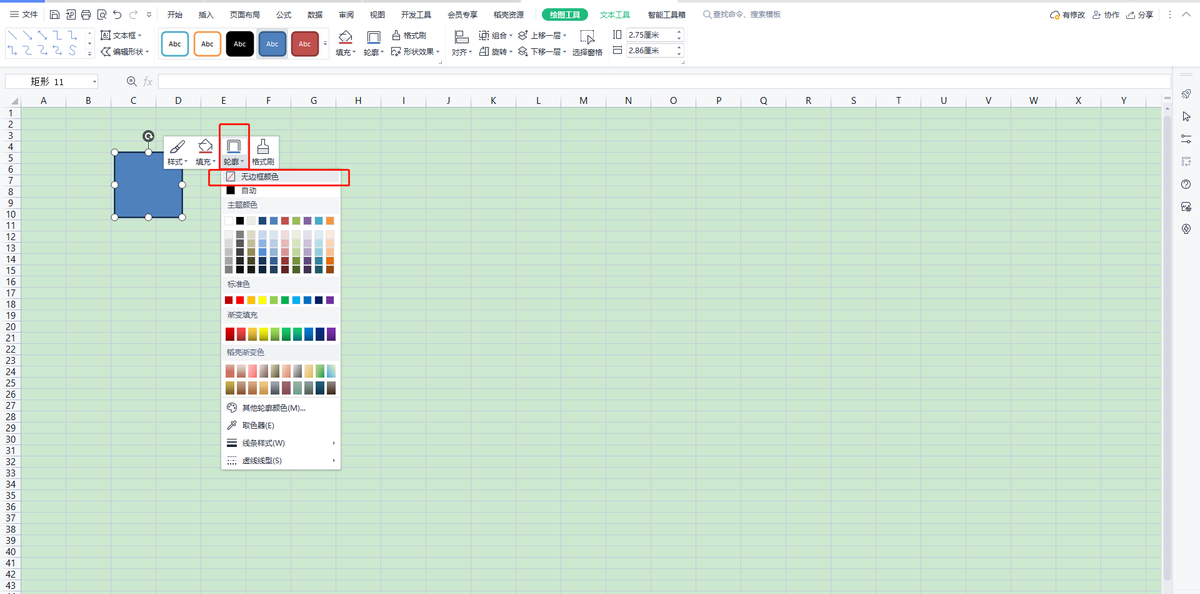Pick the yellow swatch in 标准色 row
Screen dimensions: 1200x594
(263, 300)
